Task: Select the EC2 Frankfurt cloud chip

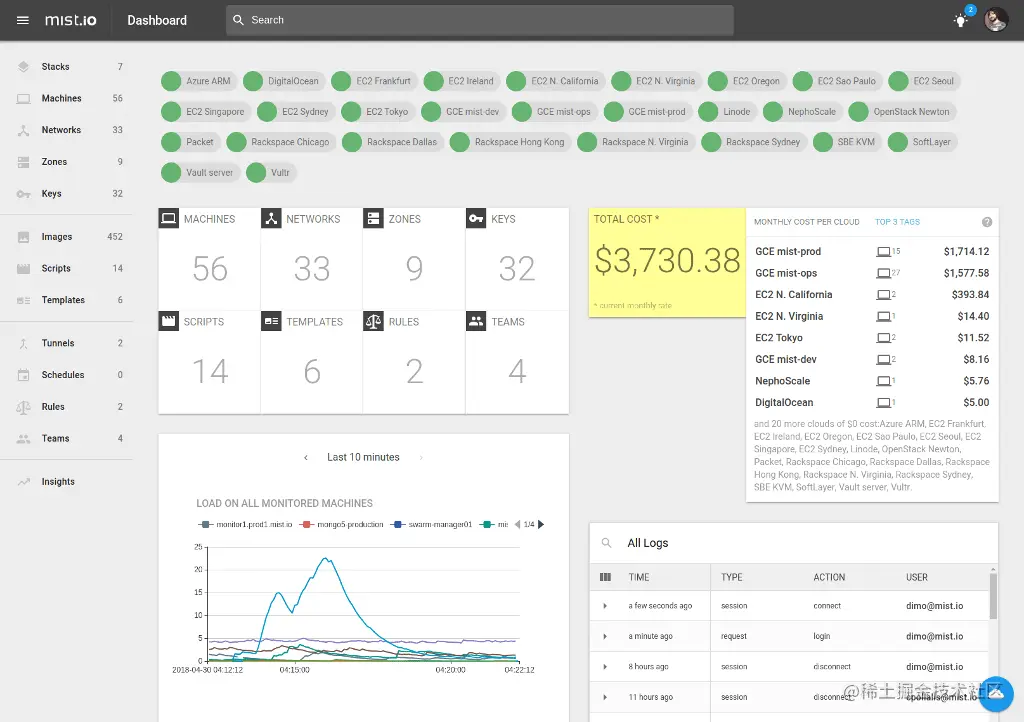Action: coord(374,81)
